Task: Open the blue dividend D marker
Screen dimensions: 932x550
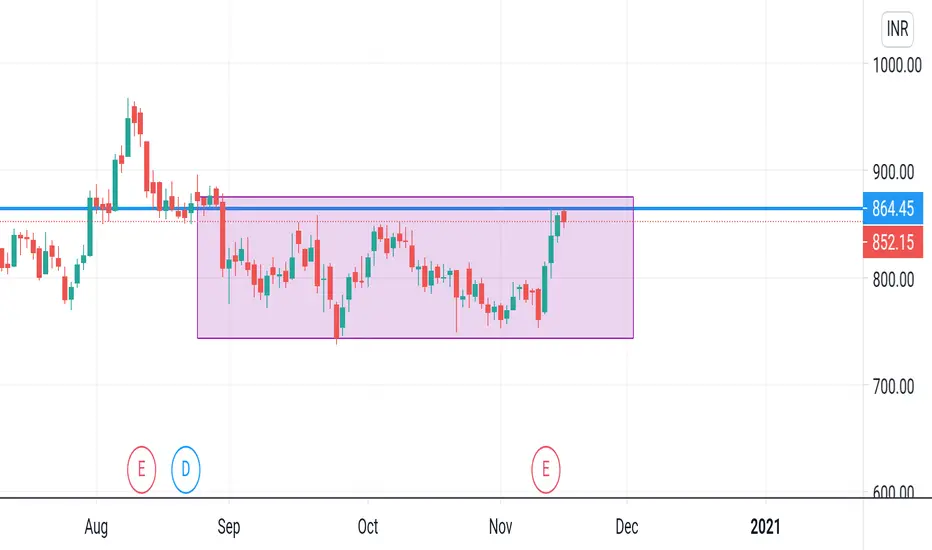Action: pos(185,470)
